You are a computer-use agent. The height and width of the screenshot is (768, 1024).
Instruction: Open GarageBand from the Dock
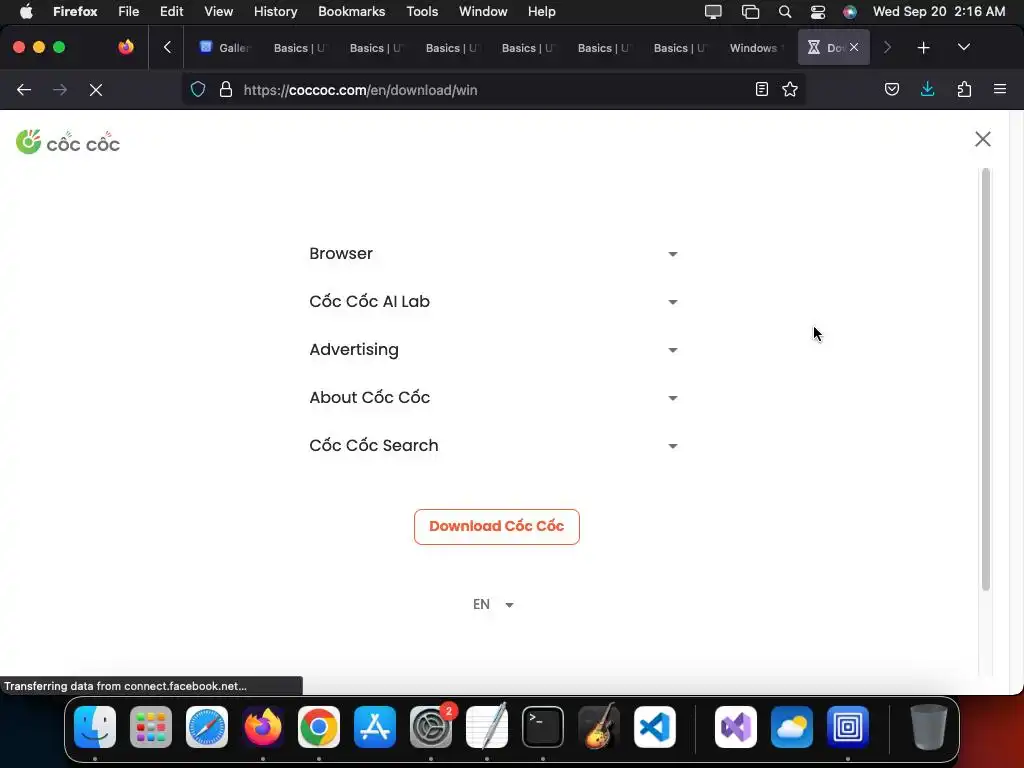click(x=599, y=727)
